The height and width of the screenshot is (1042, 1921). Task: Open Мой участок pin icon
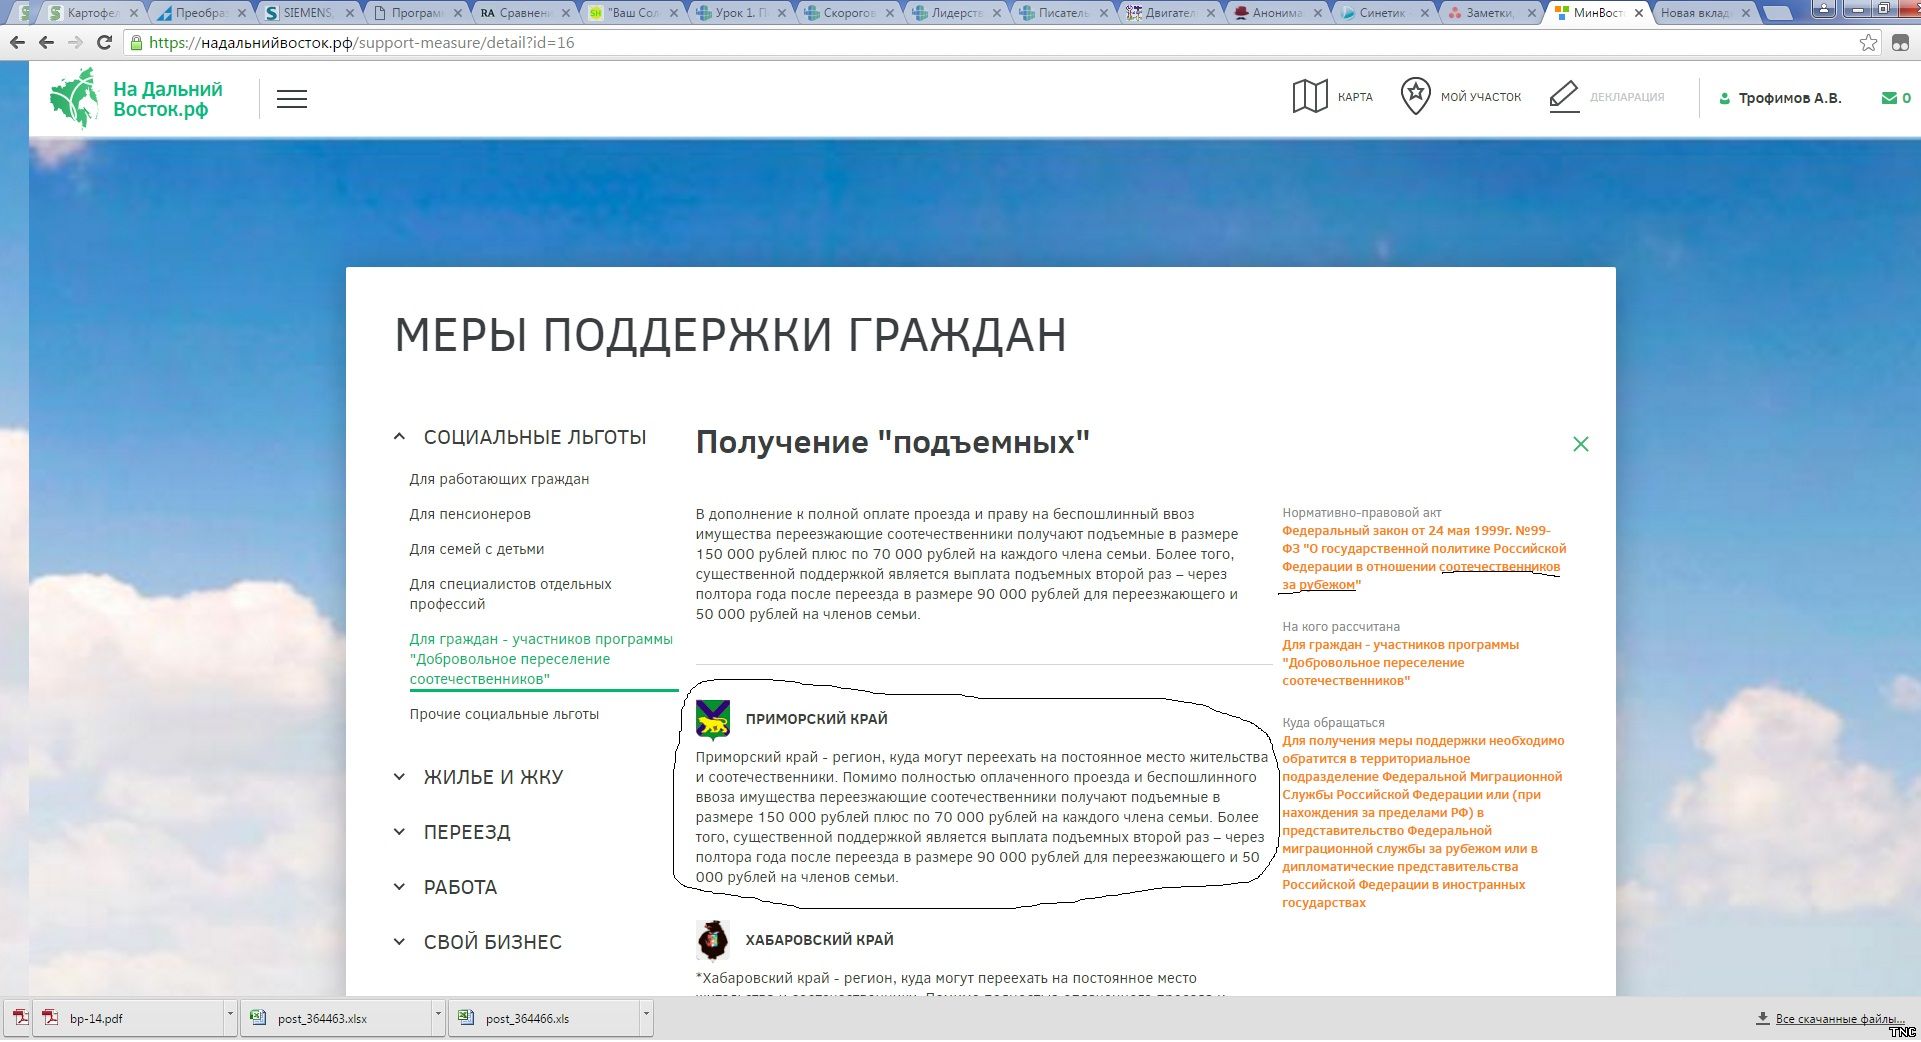pos(1415,97)
